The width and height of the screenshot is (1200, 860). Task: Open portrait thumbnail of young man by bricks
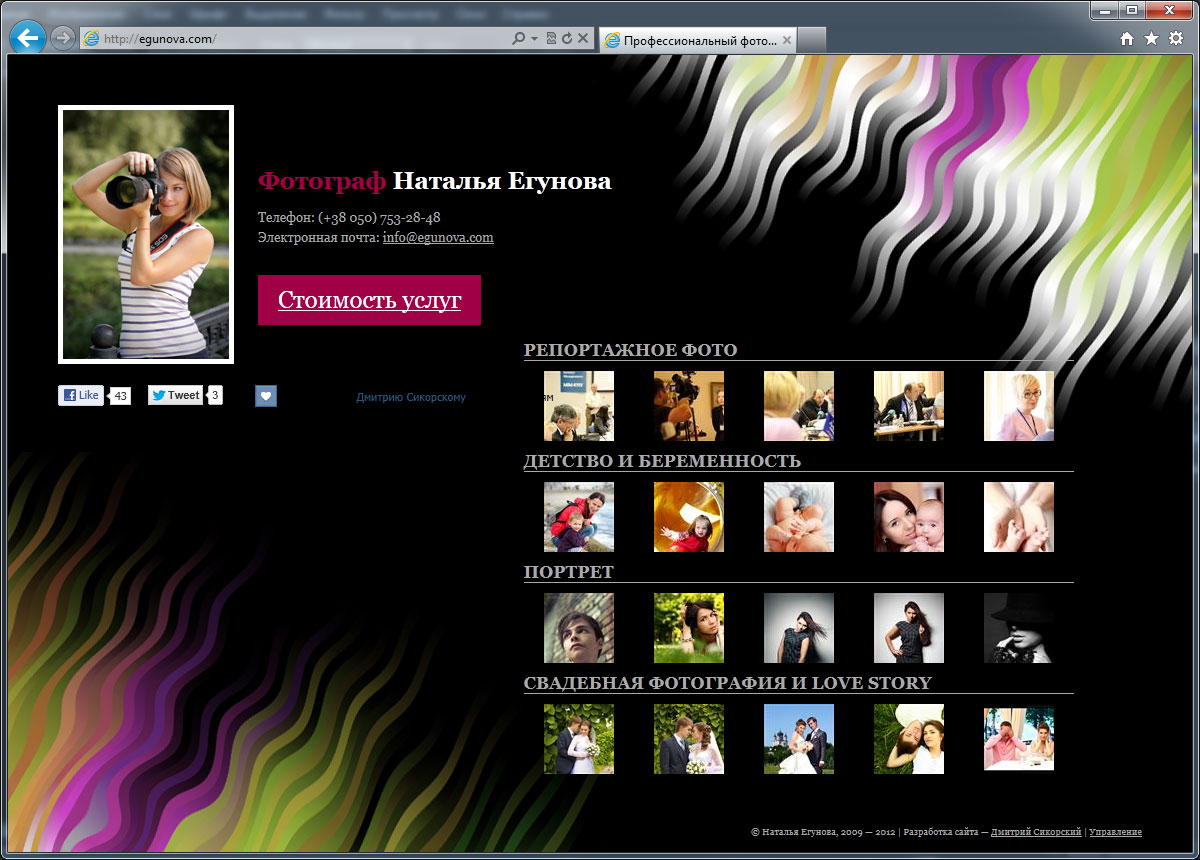(579, 628)
